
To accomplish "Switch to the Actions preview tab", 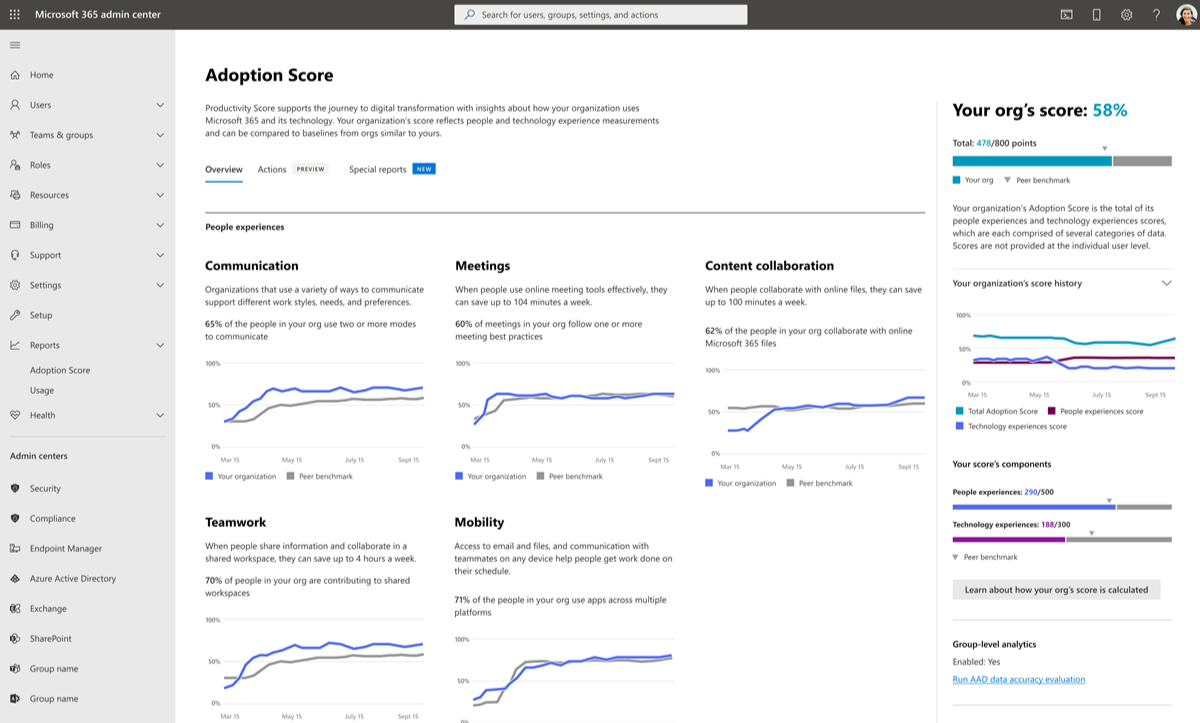I will 271,169.
